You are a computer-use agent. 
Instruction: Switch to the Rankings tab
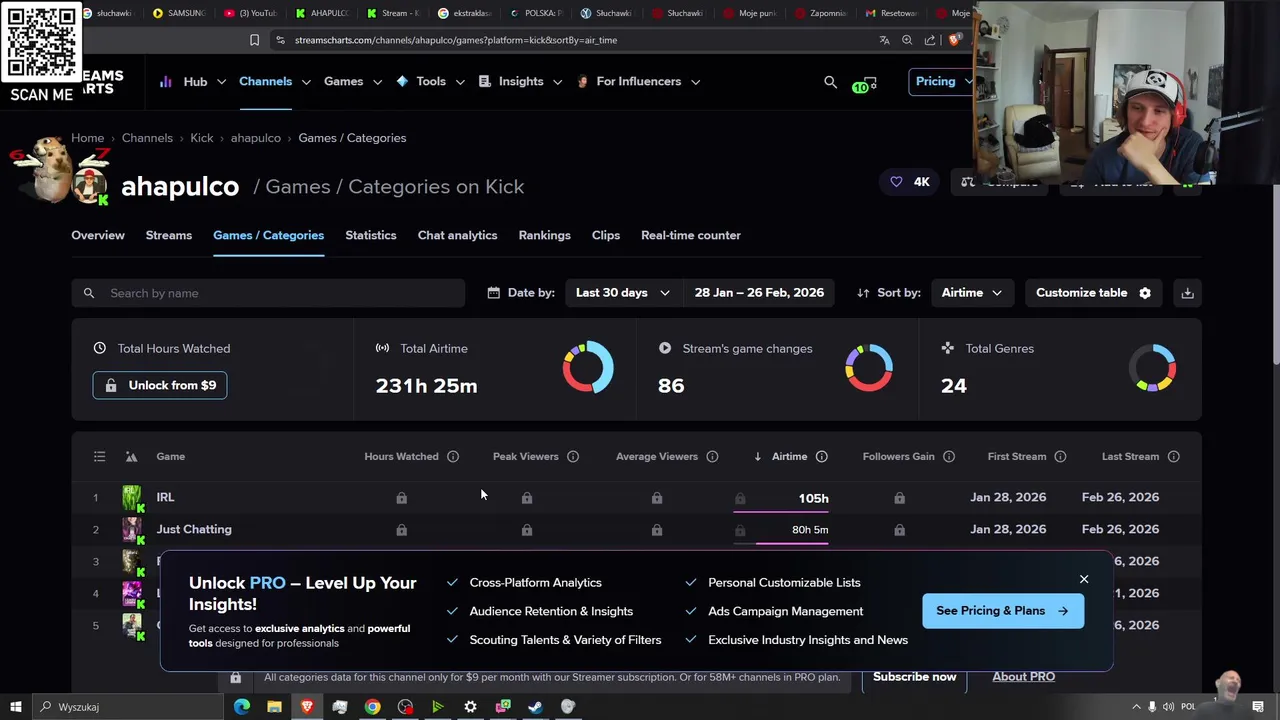(x=544, y=235)
